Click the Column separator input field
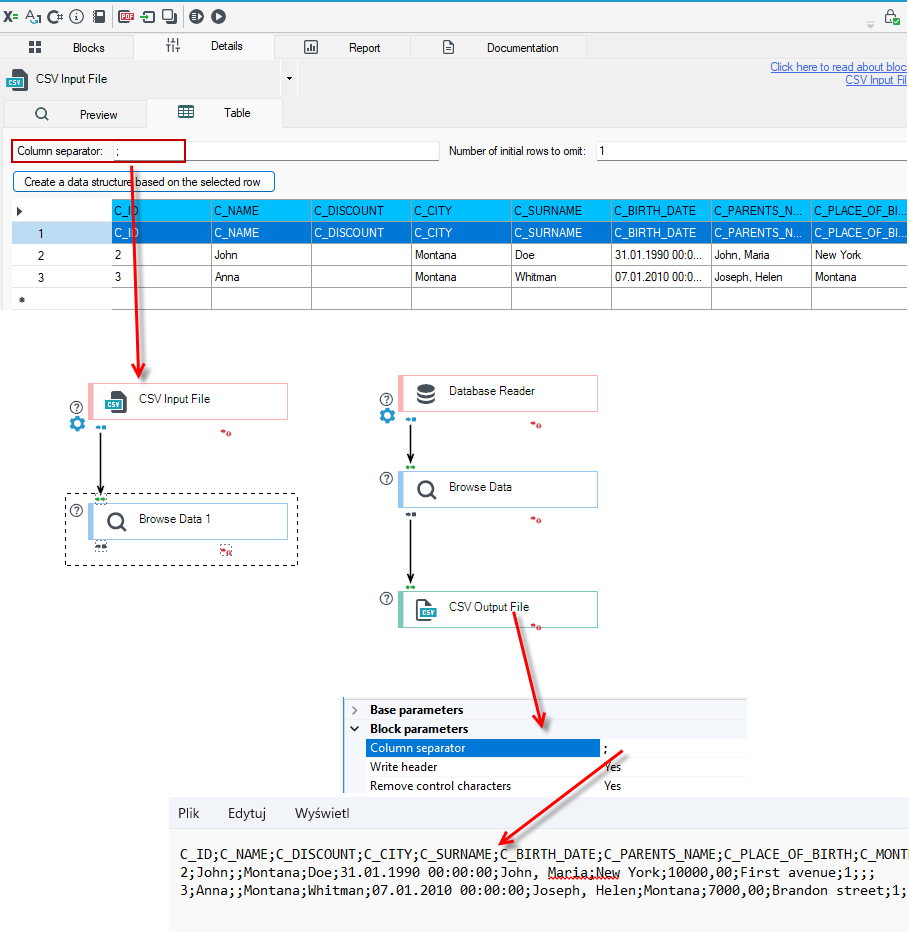 tap(276, 151)
